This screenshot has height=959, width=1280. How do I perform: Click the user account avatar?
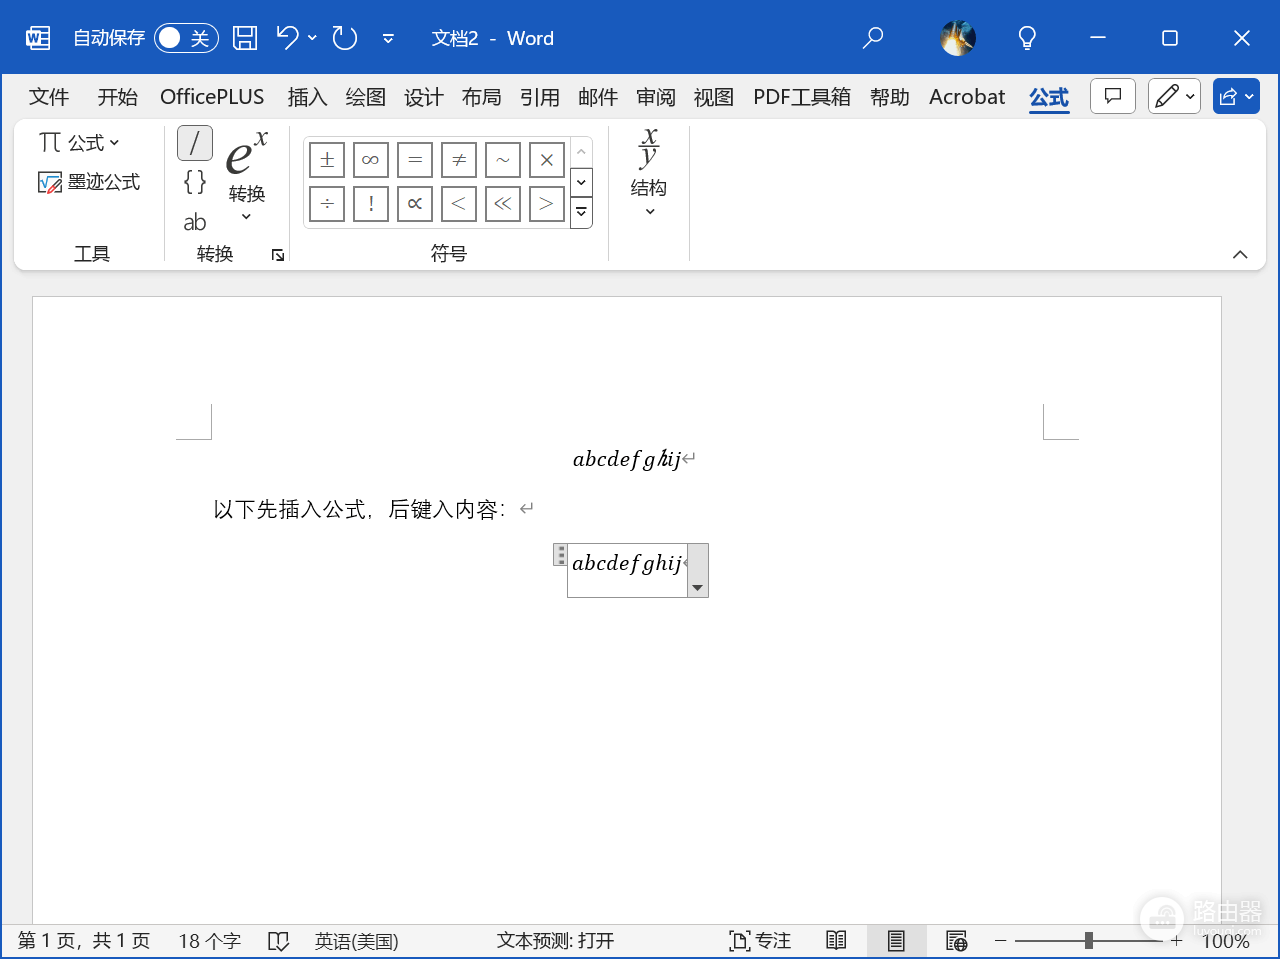958,38
